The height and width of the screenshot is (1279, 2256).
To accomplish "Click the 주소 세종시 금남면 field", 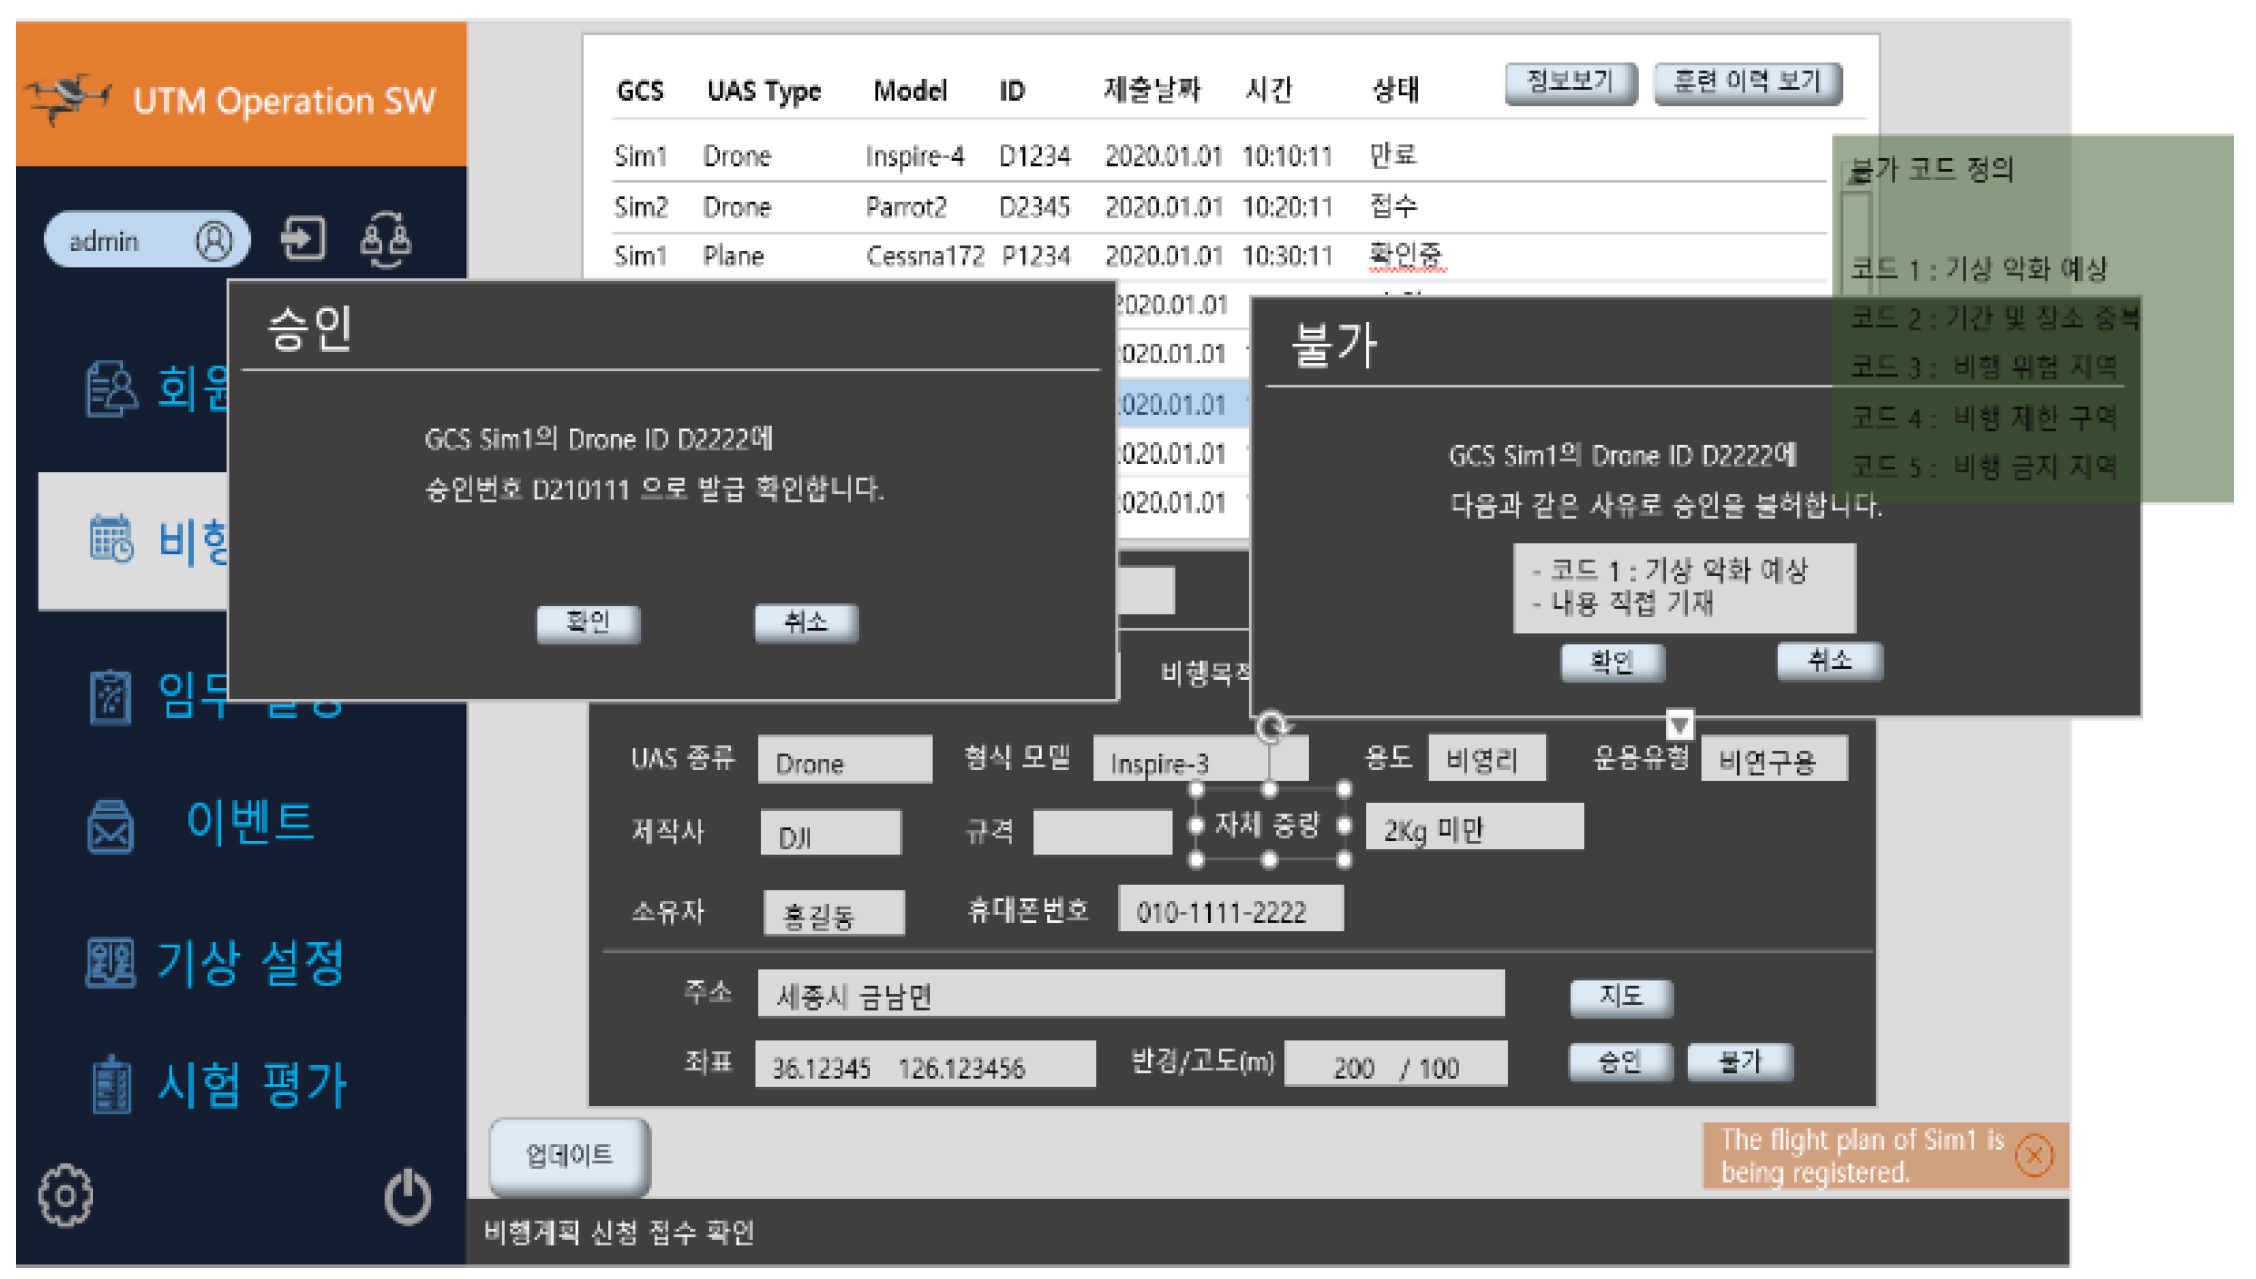I will click(1131, 994).
